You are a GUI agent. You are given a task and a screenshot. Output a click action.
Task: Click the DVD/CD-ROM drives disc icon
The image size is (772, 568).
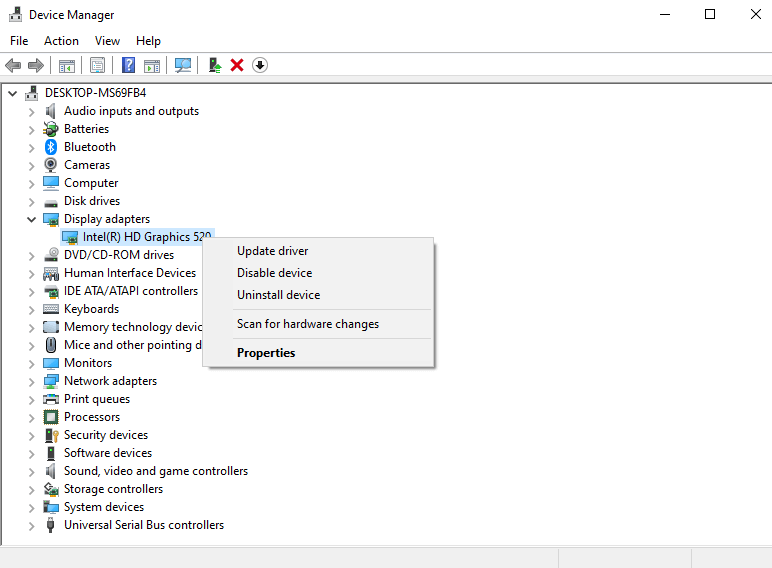coord(51,254)
